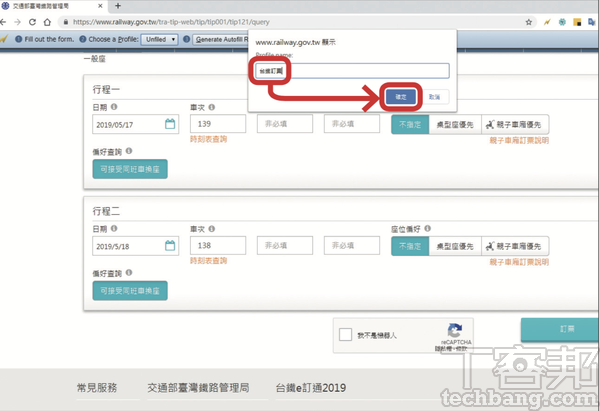Click the Autofill lightning extension icon

pos(547,22)
